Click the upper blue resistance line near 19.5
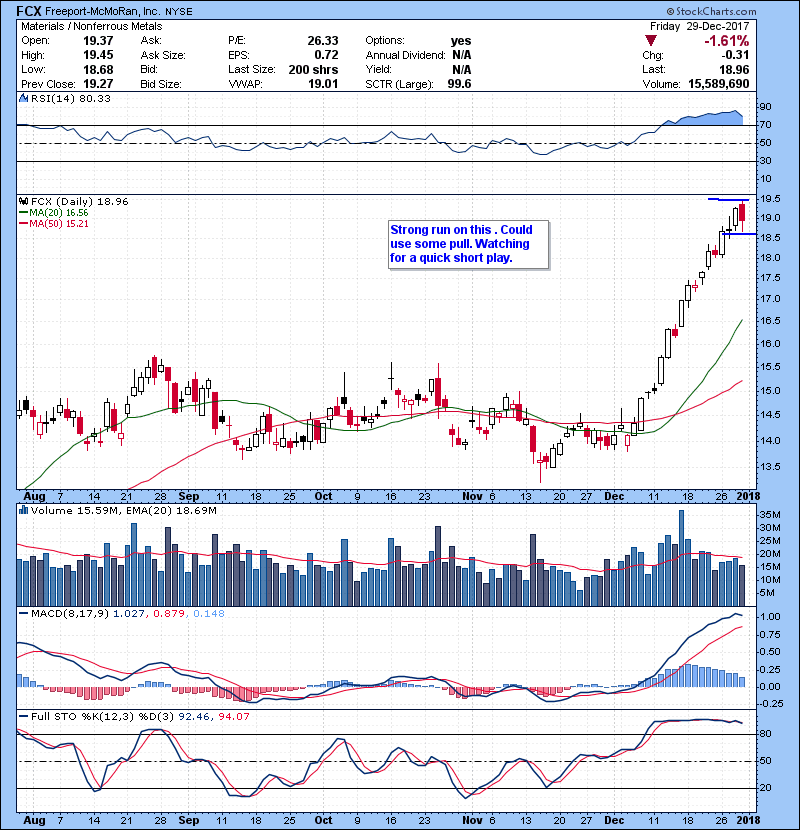Screen dimensions: 800x830 [729, 200]
